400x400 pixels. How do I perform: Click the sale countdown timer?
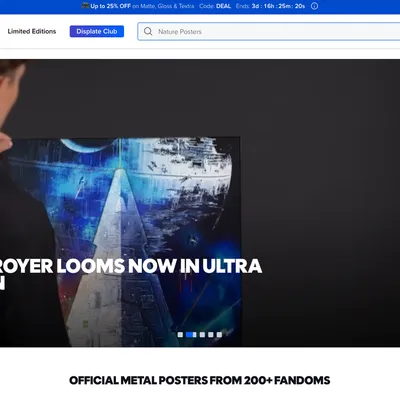pos(278,6)
